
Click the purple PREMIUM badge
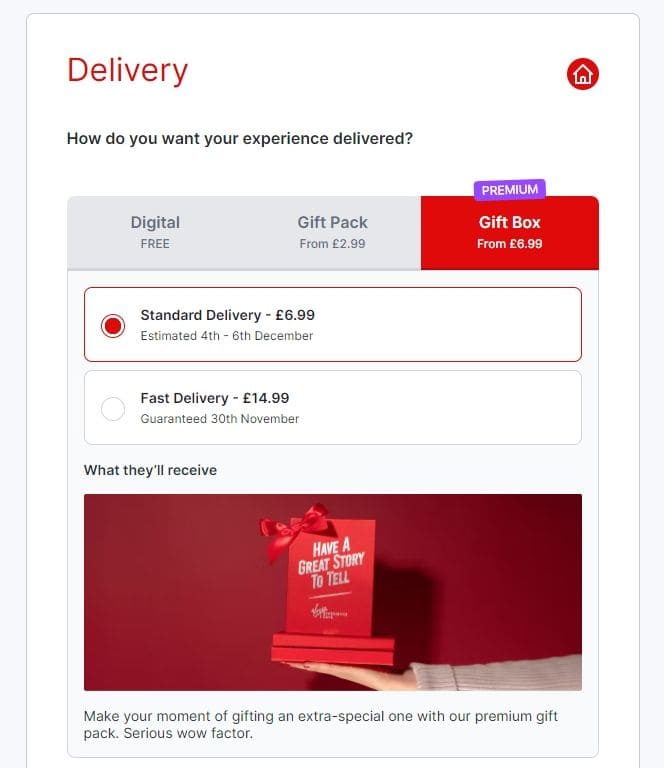pyautogui.click(x=509, y=190)
